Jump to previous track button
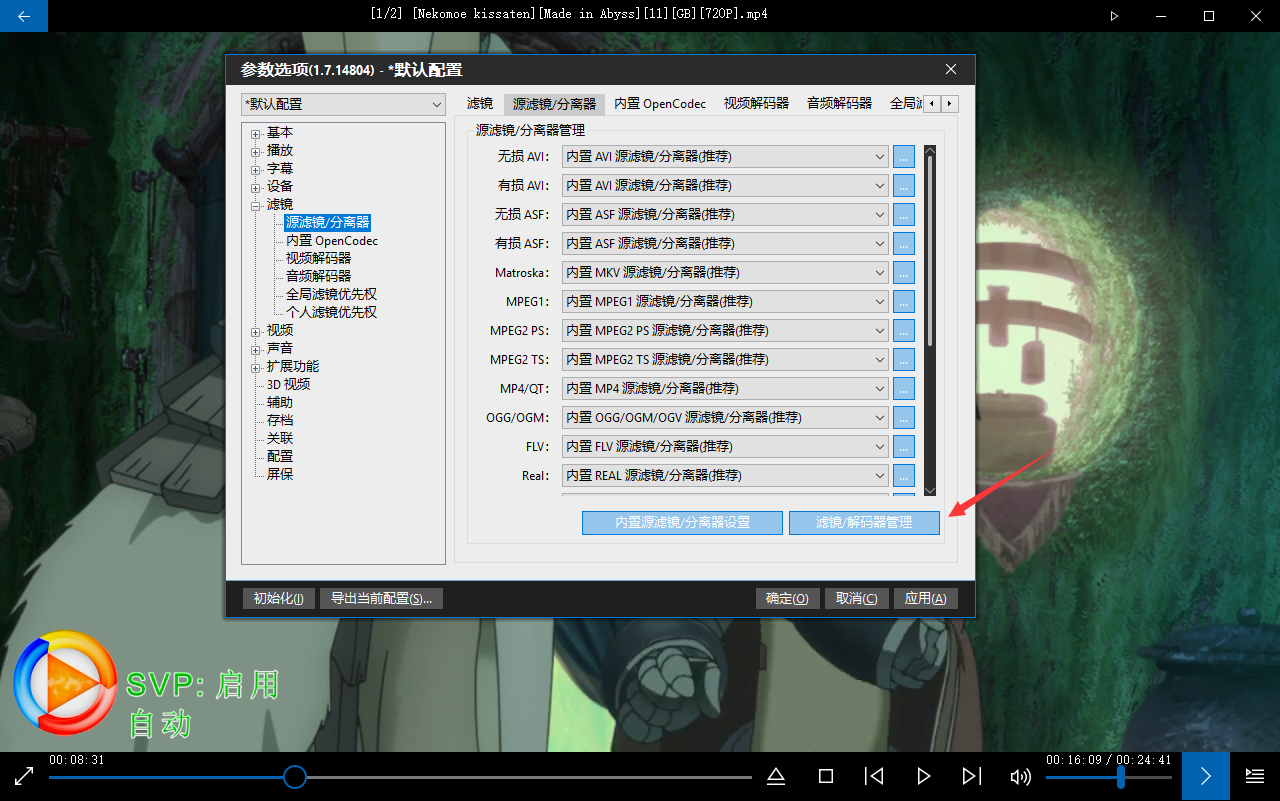This screenshot has height=801, width=1280. pos(874,776)
